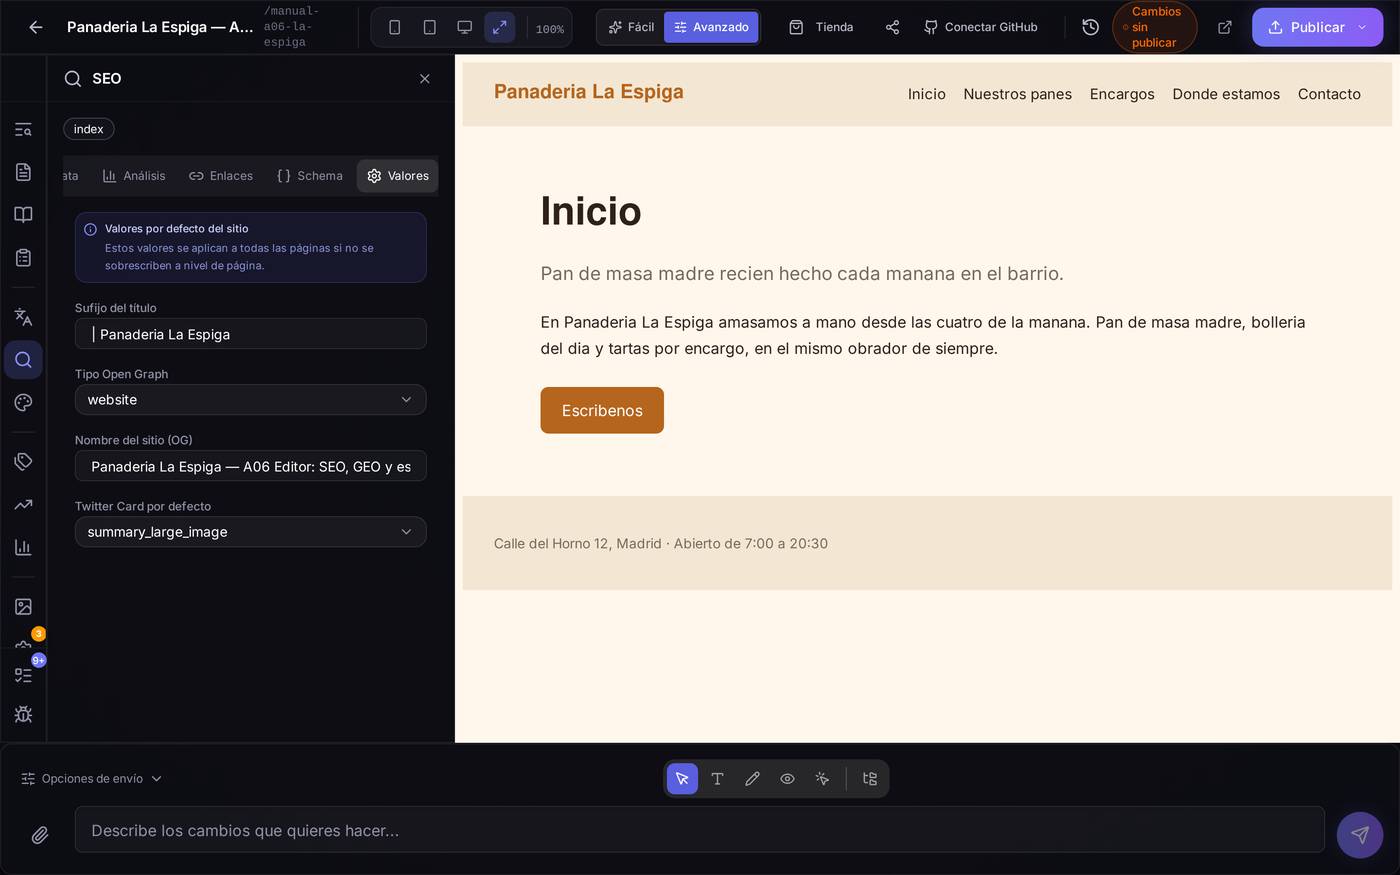1400x875 pixels.
Task: Switch to the Análisis tab
Action: coord(134,176)
